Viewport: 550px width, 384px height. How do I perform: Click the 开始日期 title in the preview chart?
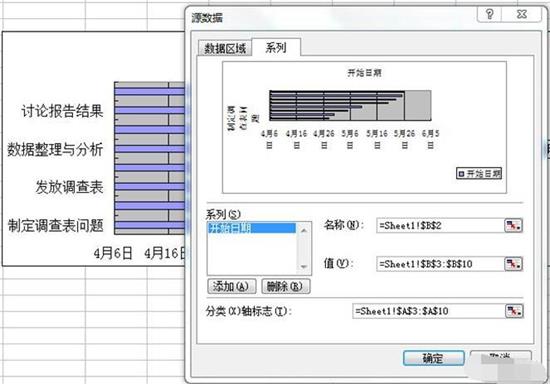click(364, 73)
